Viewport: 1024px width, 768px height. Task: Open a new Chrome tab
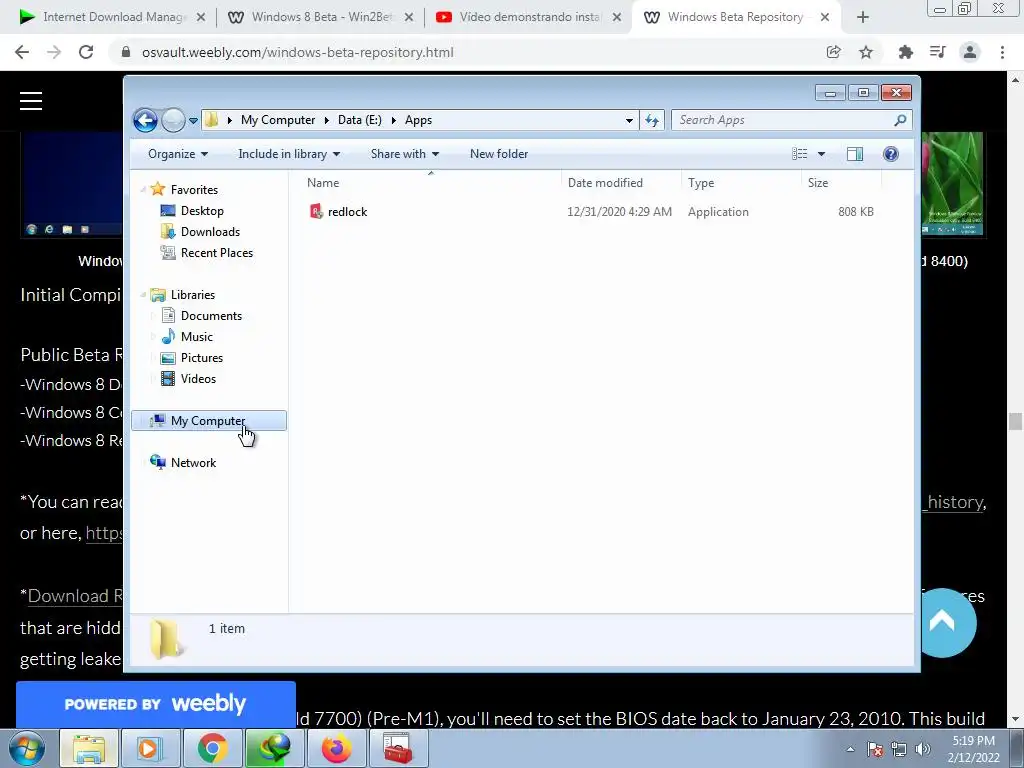pyautogui.click(x=863, y=18)
